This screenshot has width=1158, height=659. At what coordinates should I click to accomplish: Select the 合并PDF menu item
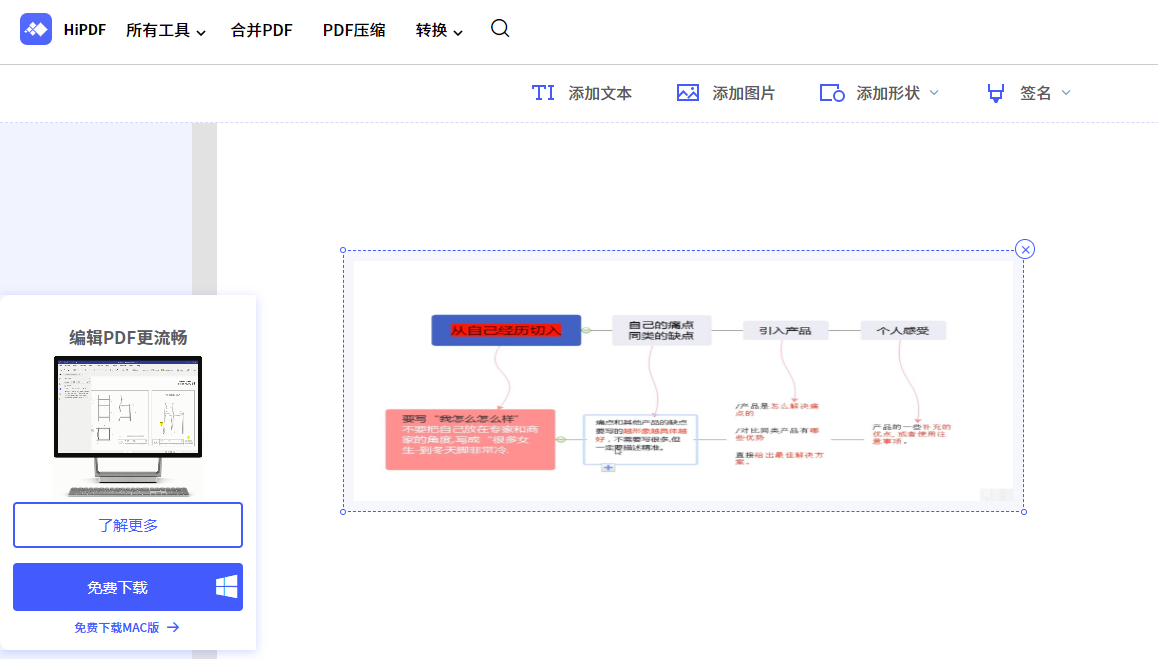point(260,30)
